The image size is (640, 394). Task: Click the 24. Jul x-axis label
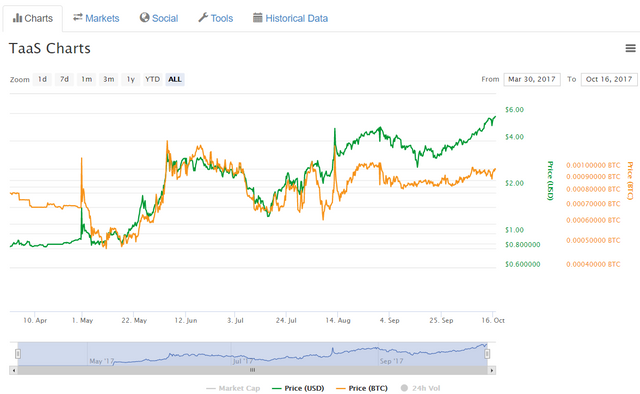click(x=286, y=321)
